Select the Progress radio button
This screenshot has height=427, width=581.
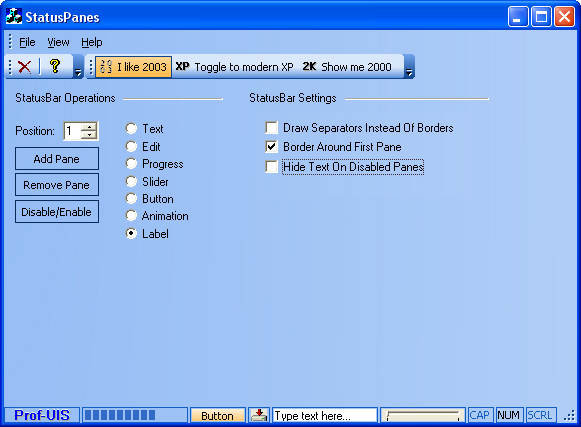131,163
